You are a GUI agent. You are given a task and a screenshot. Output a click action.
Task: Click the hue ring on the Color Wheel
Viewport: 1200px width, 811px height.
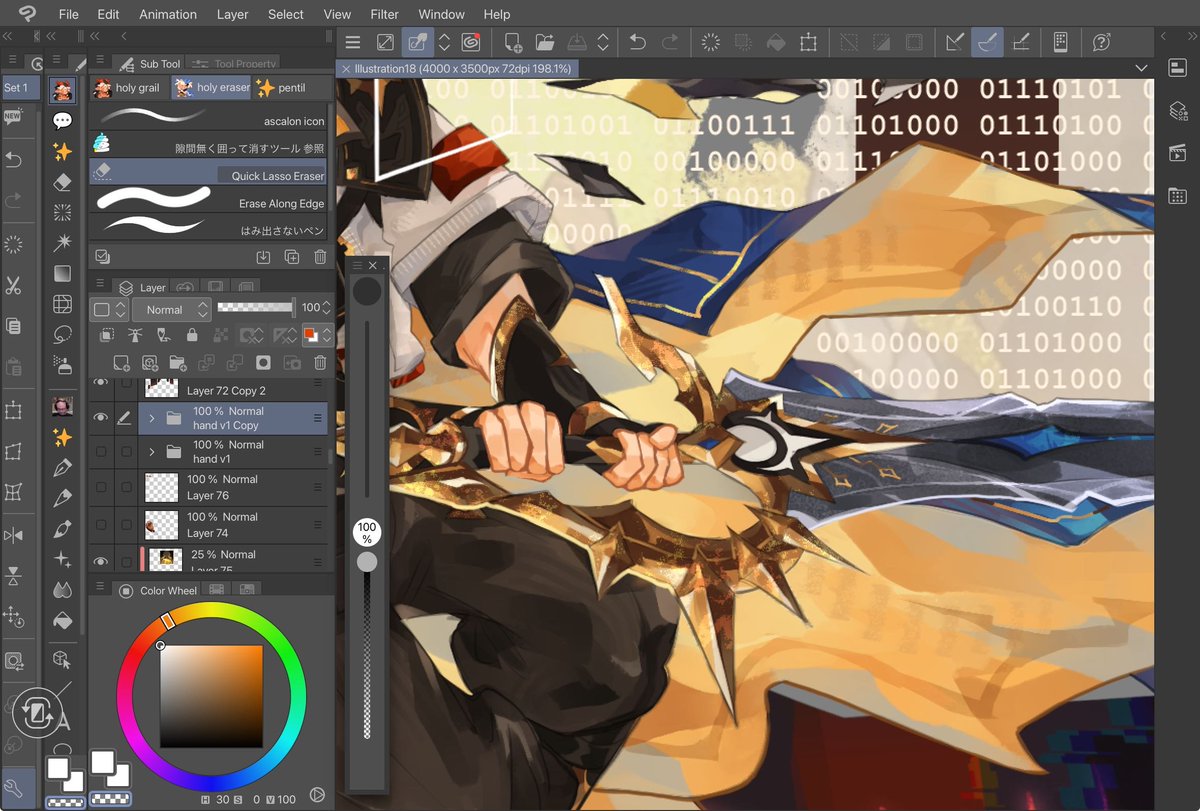click(x=211, y=610)
